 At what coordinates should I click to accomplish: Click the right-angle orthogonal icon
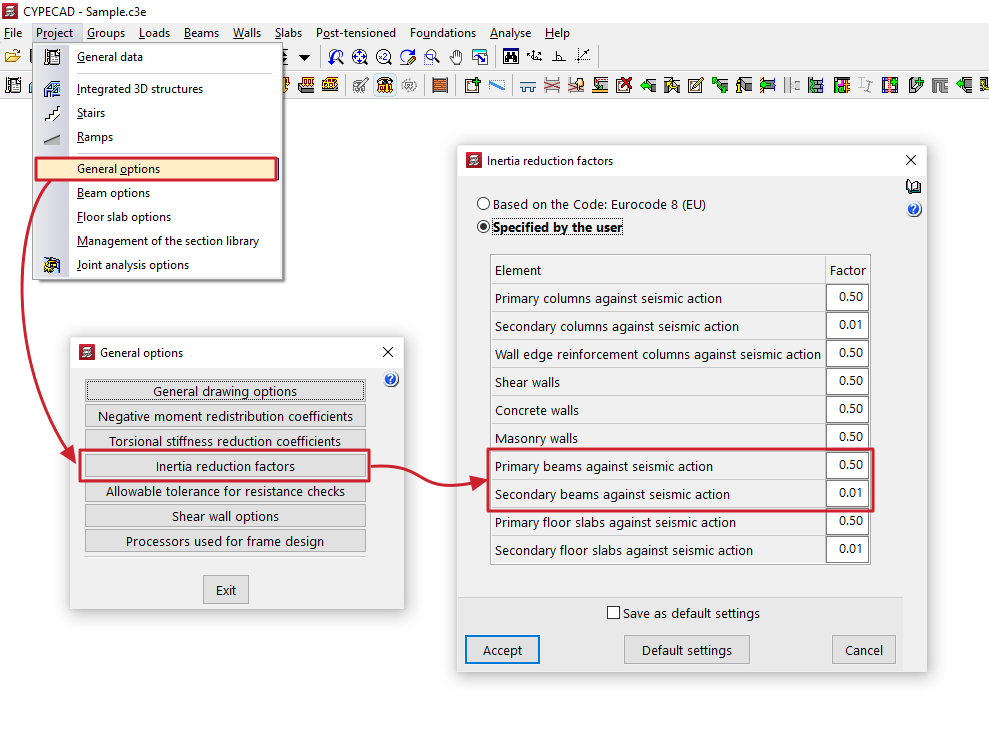(559, 57)
